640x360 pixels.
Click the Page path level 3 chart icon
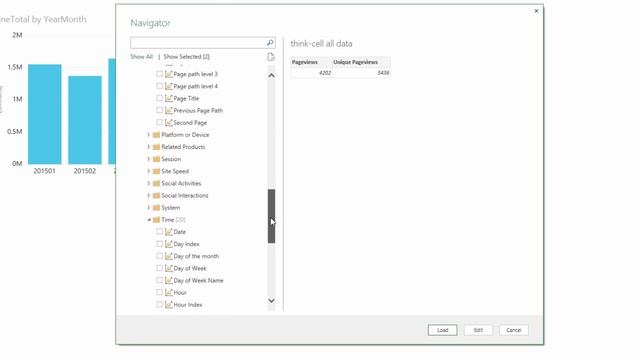click(169, 74)
